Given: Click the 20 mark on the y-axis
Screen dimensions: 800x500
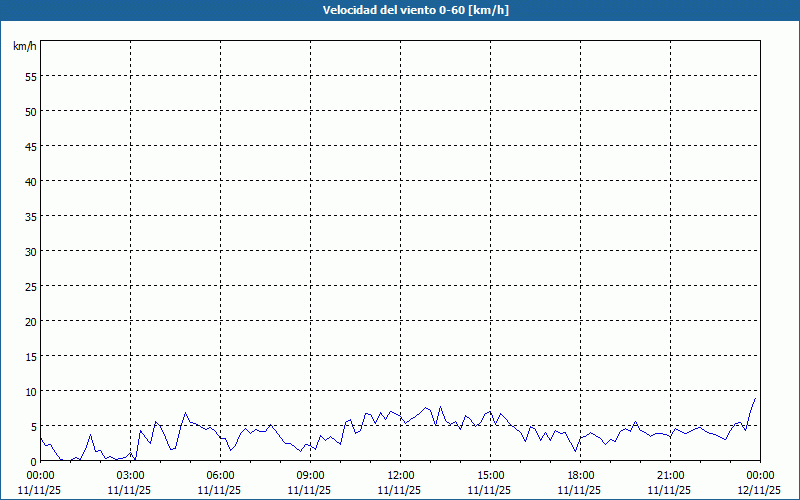Looking at the screenshot, I should click(x=30, y=321).
